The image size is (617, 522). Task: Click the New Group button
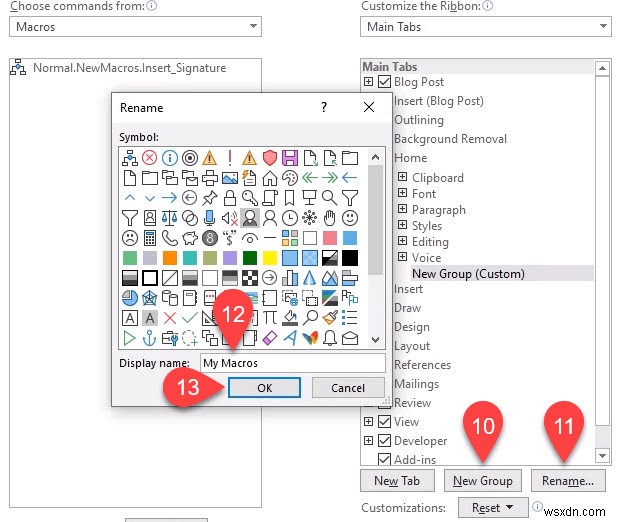(x=483, y=481)
